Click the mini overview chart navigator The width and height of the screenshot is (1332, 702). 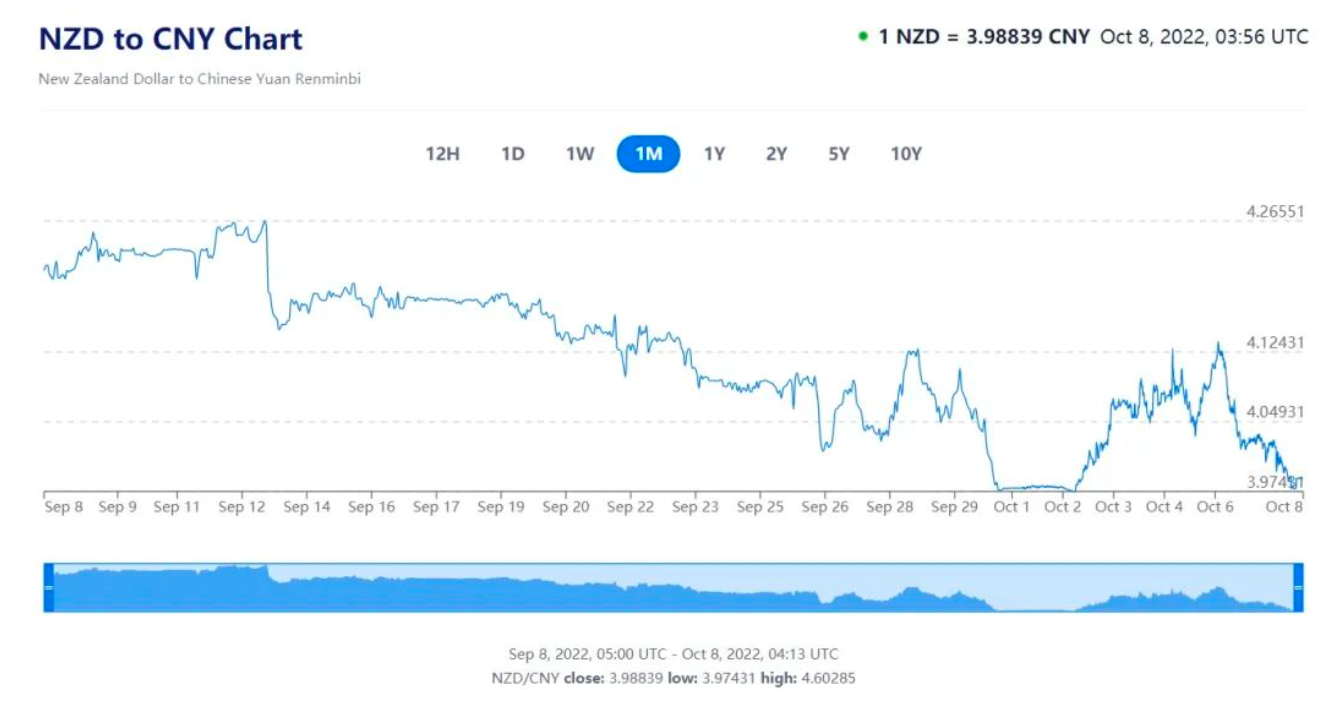[673, 588]
